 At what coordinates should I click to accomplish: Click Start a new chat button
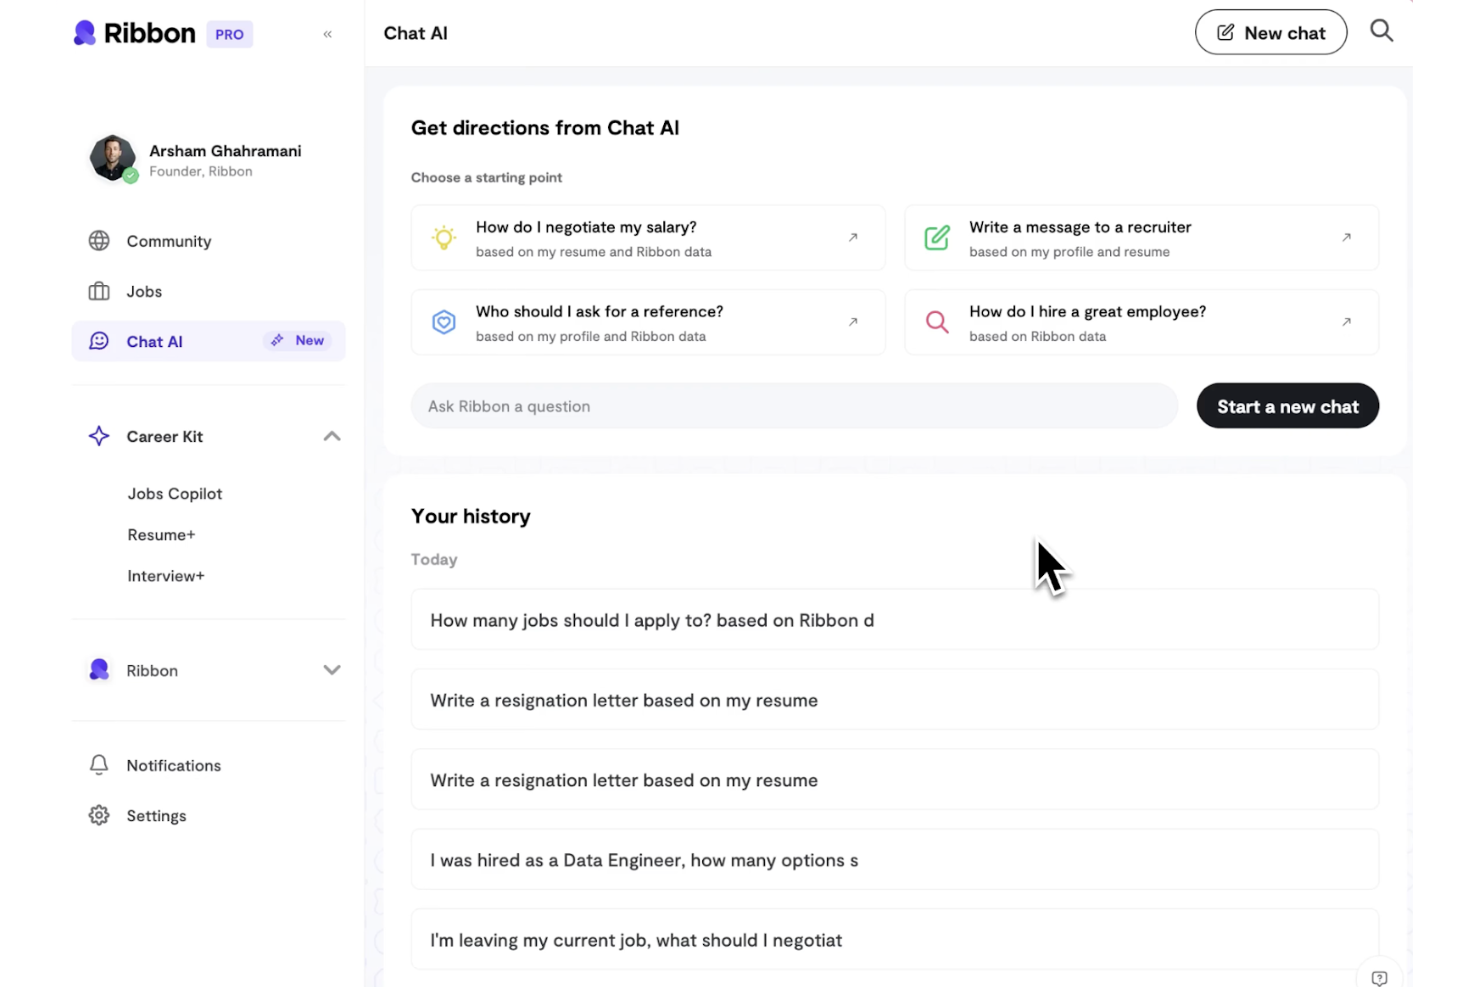click(x=1287, y=406)
